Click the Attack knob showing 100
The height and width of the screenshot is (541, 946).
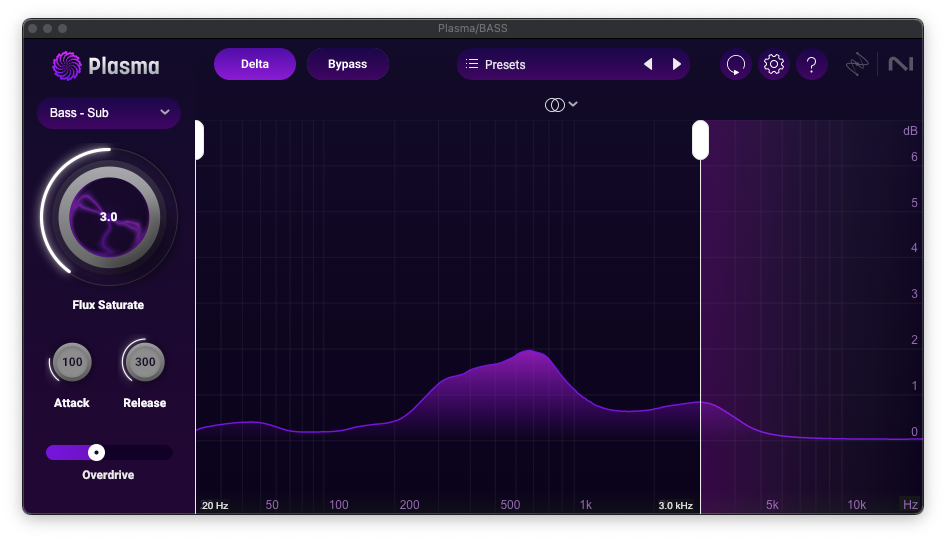pos(72,362)
